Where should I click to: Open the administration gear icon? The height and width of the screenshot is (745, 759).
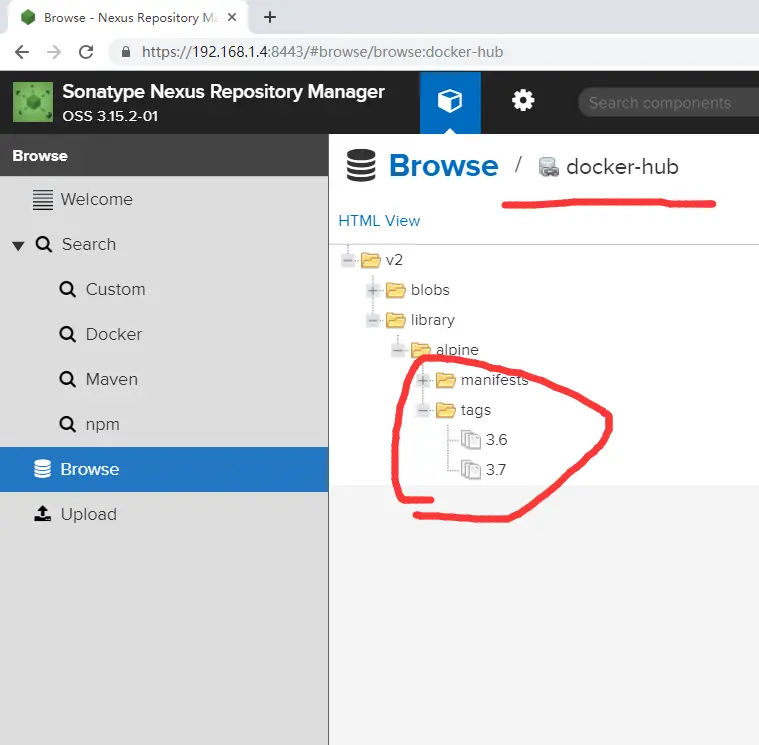point(523,101)
